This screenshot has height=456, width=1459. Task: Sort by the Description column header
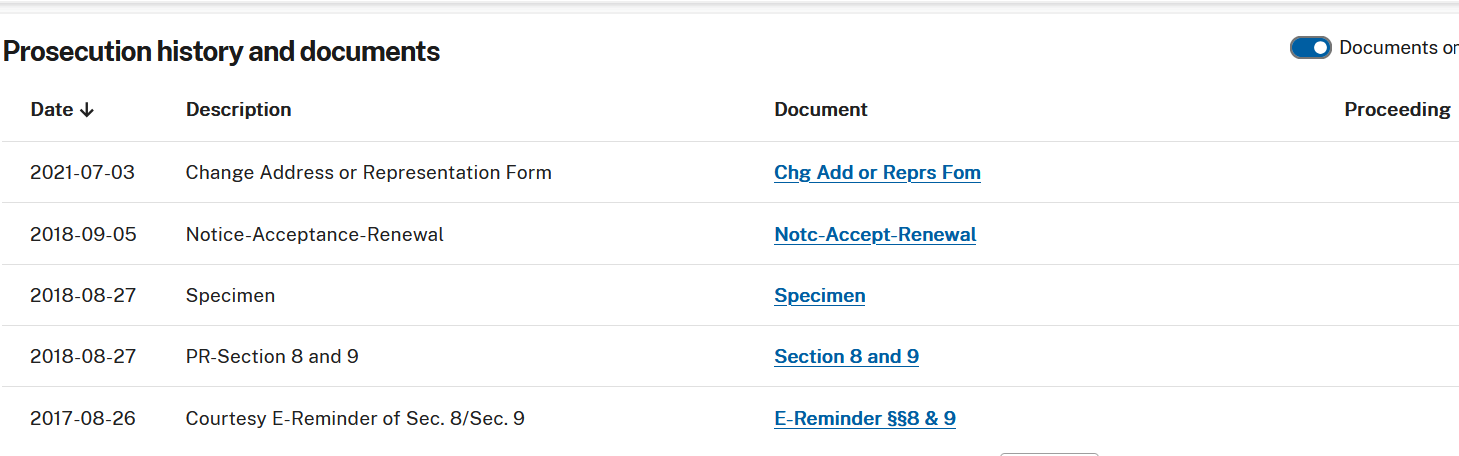click(x=238, y=110)
